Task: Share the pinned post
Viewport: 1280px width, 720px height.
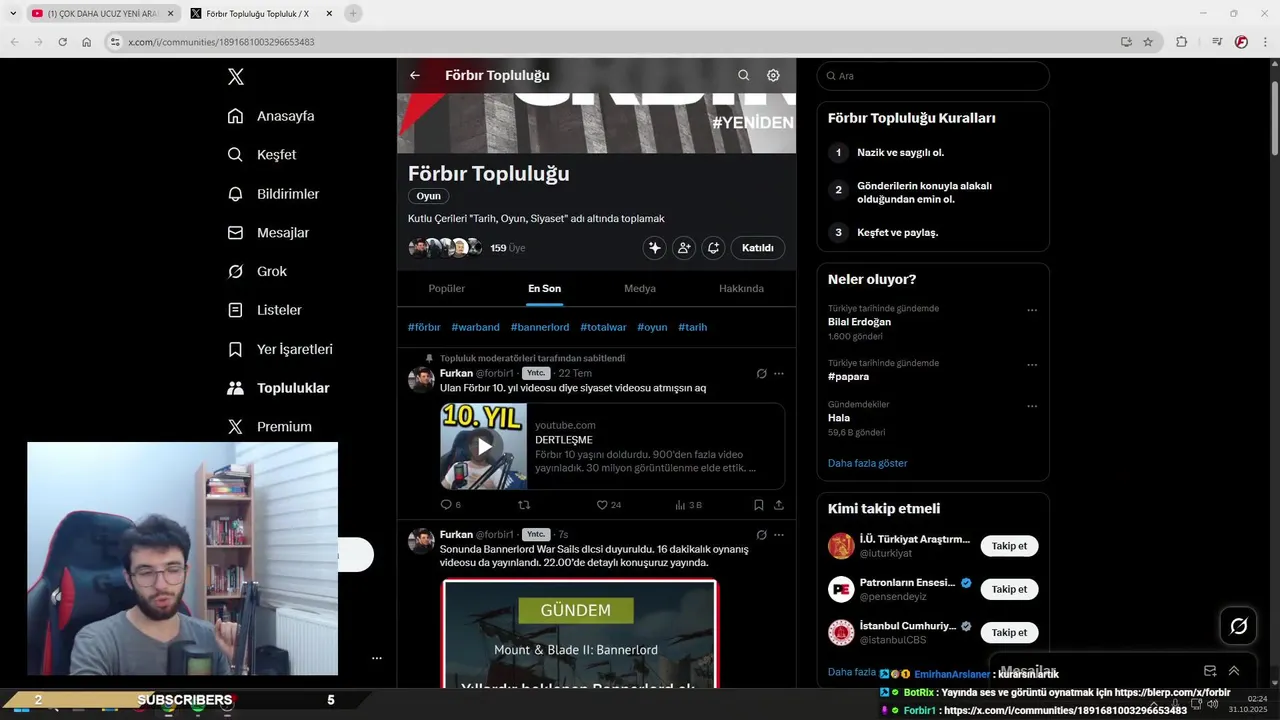Action: point(779,505)
